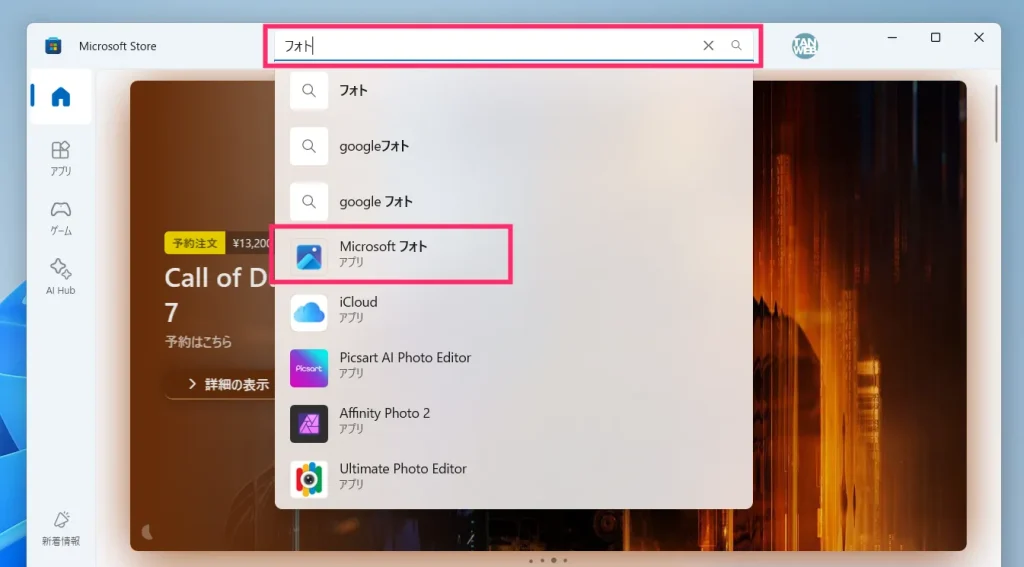Click search icon beside google フォト suggestion
Screen dimensions: 1024x567
309,201
